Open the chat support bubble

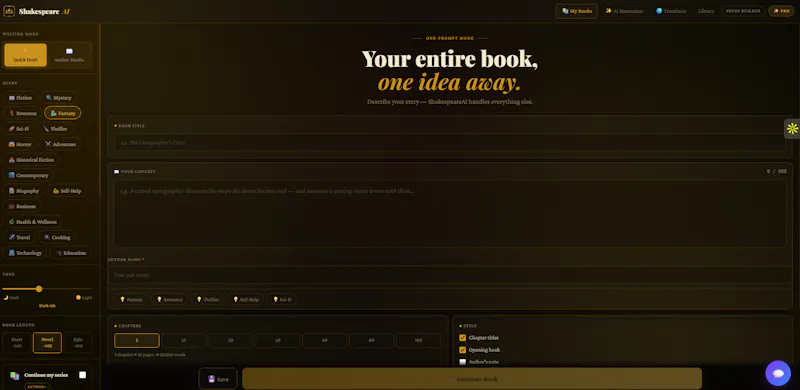click(778, 373)
